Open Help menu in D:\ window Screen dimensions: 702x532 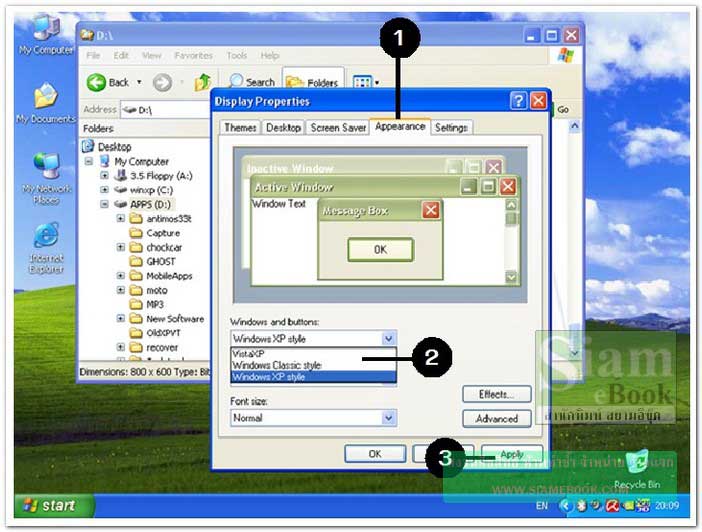270,56
